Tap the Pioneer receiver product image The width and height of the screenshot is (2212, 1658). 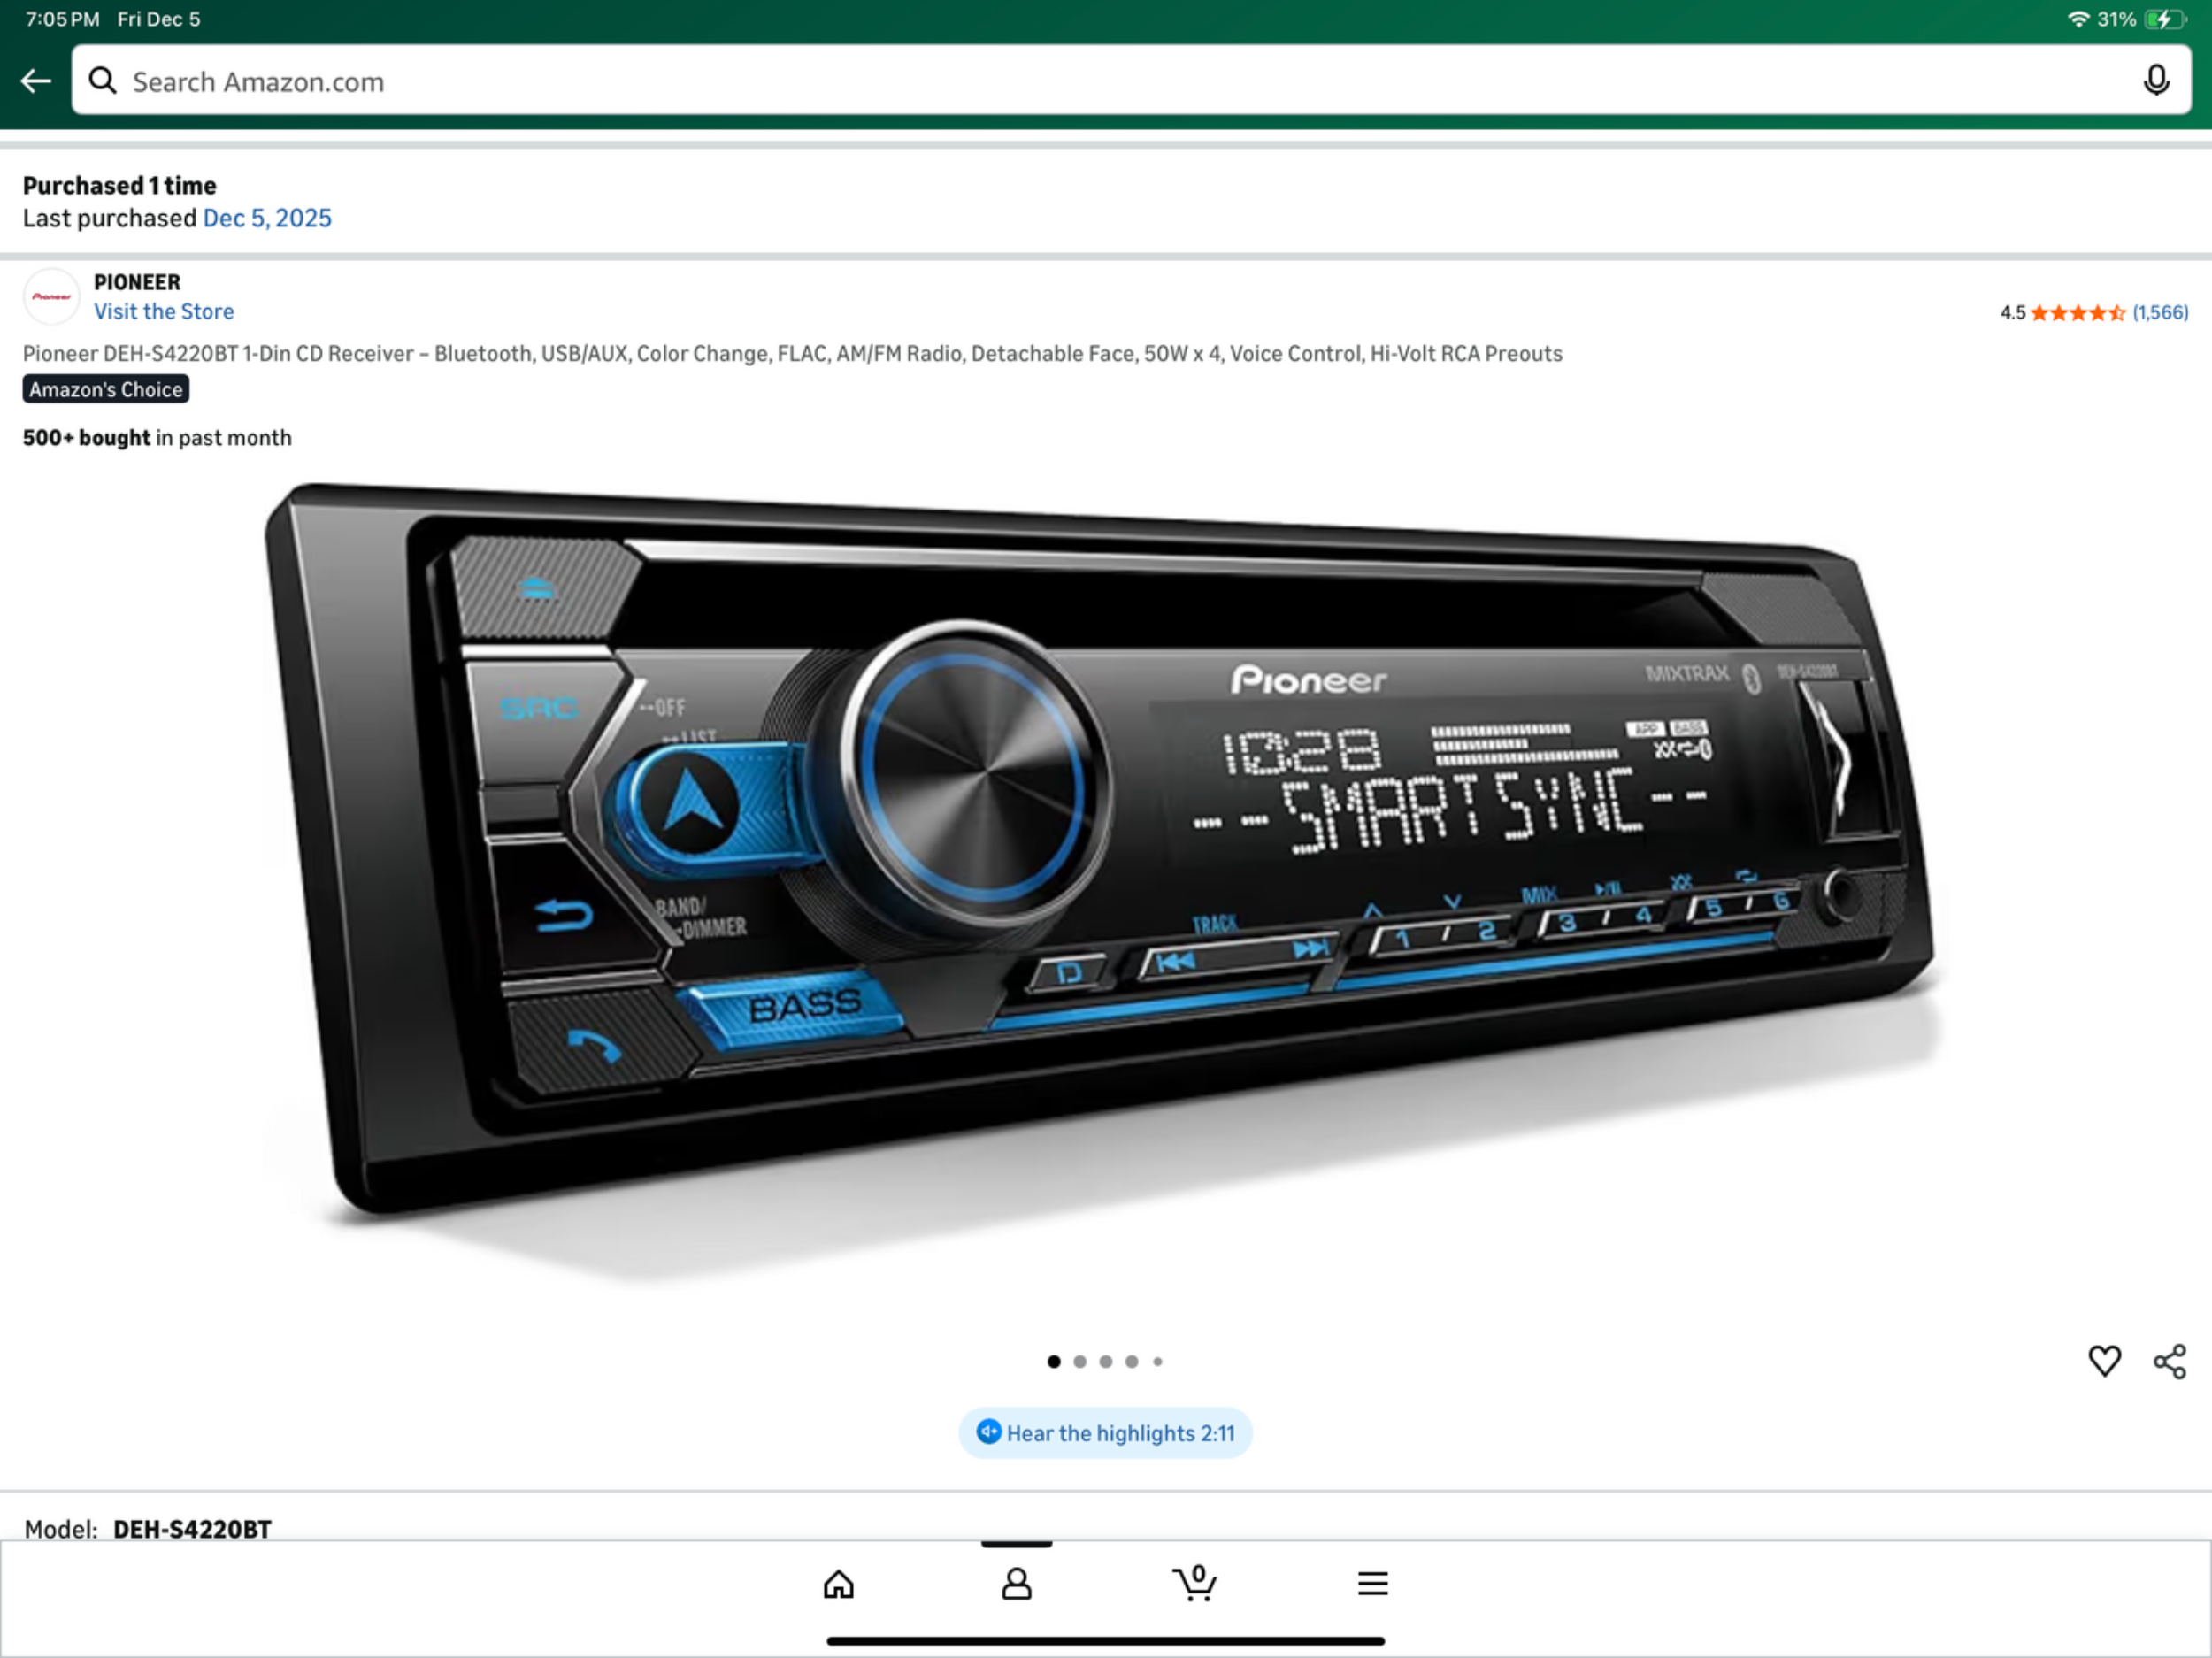[x=1100, y=860]
